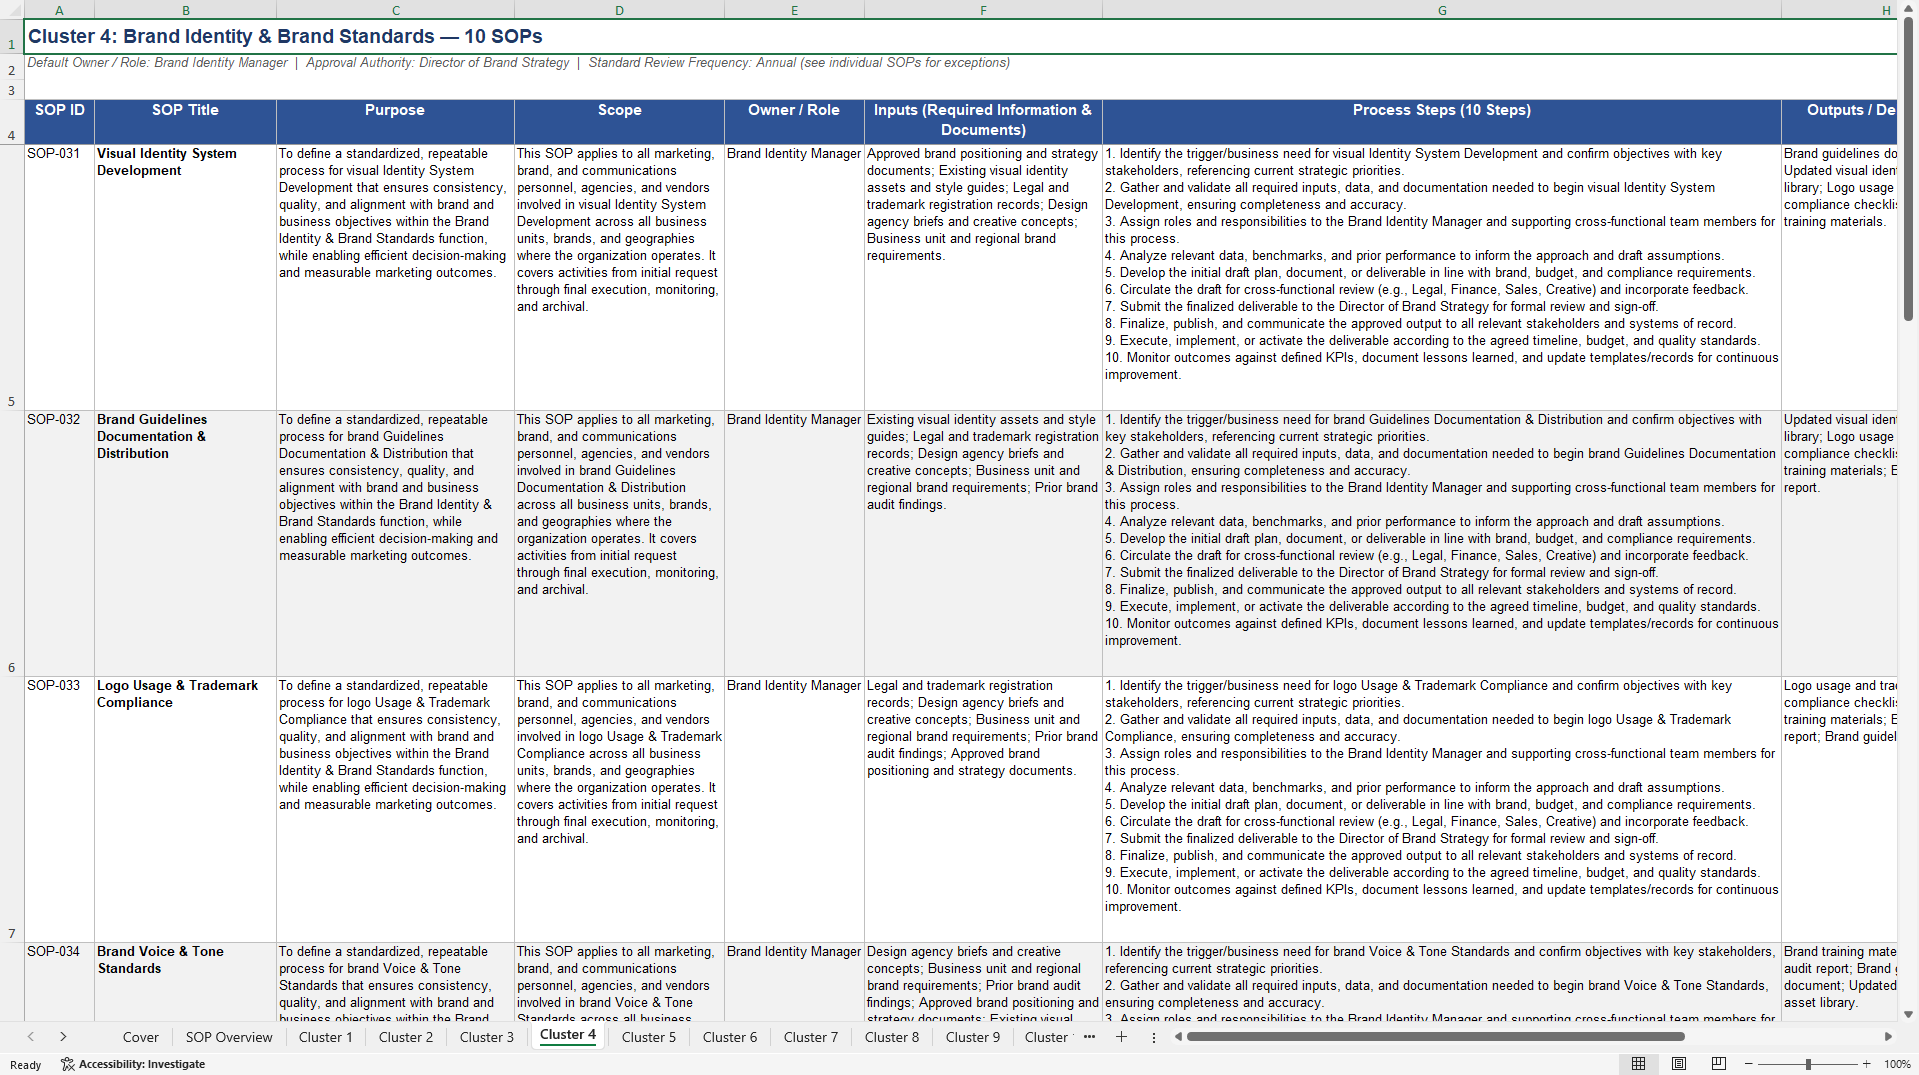Screen dimensions: 1919x1075
Task: Select row 6 header
Action: 11,543
